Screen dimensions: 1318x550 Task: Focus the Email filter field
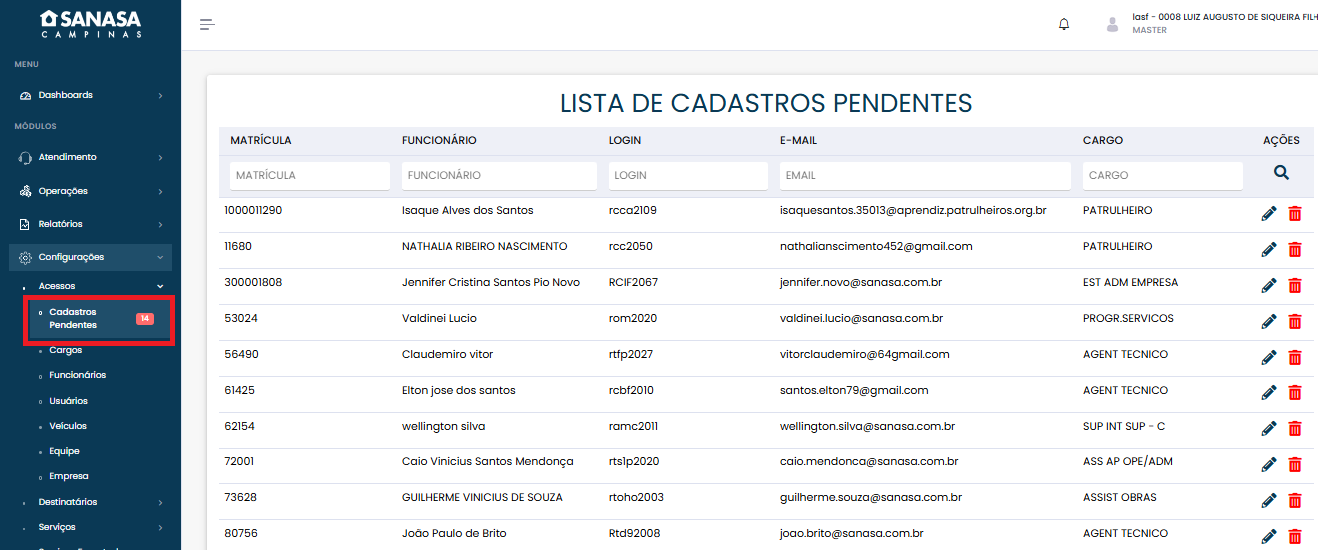pyautogui.click(x=924, y=175)
